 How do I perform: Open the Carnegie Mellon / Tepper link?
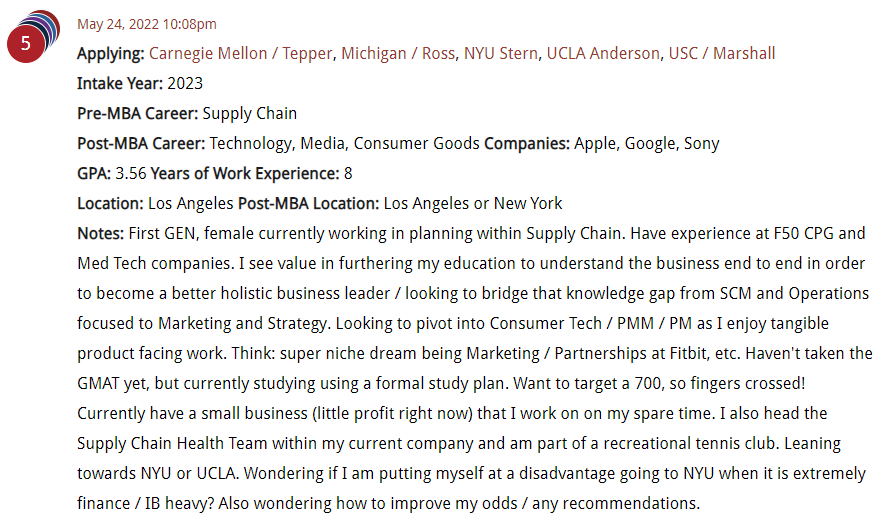pyautogui.click(x=240, y=53)
